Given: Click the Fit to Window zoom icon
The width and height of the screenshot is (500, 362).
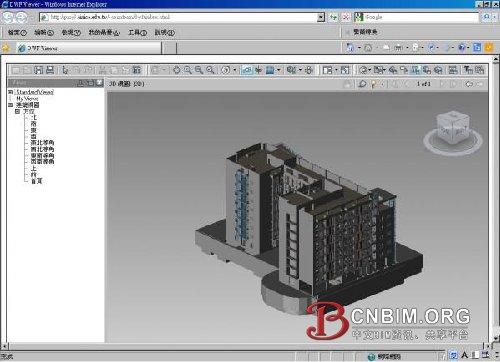Looking at the screenshot, I should (x=210, y=70).
